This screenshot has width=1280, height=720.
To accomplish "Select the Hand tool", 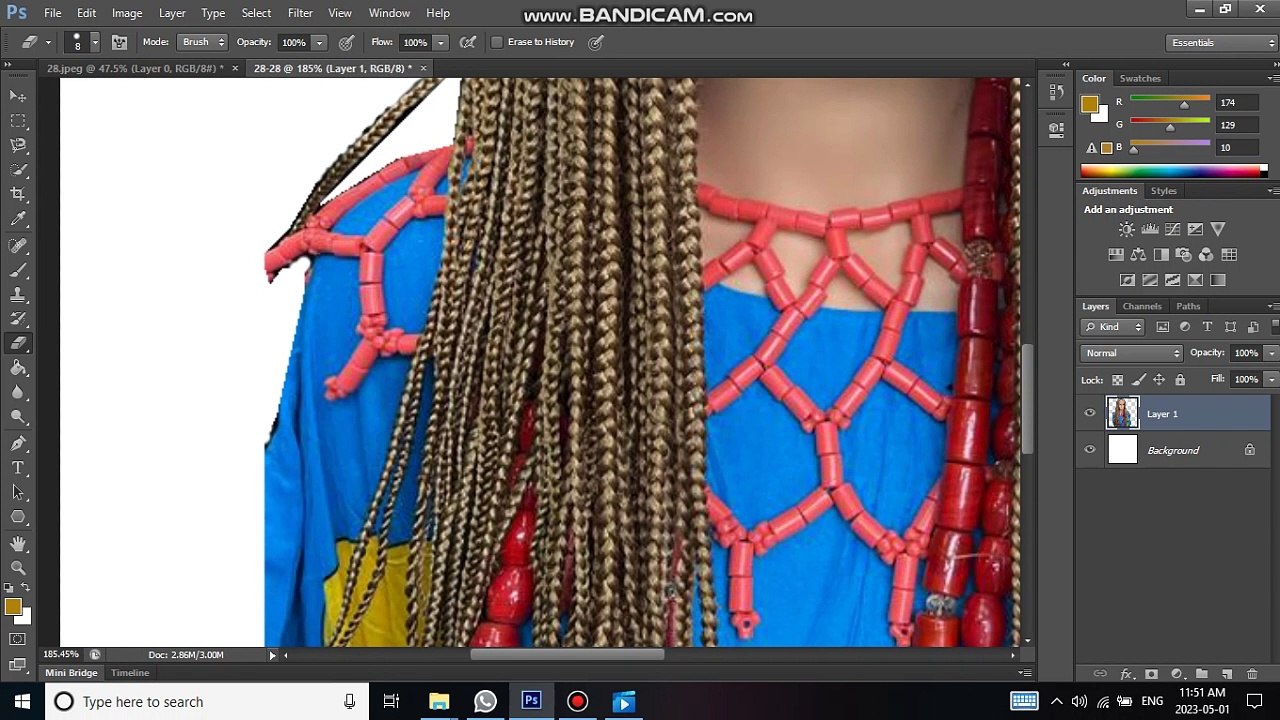I will [x=18, y=543].
